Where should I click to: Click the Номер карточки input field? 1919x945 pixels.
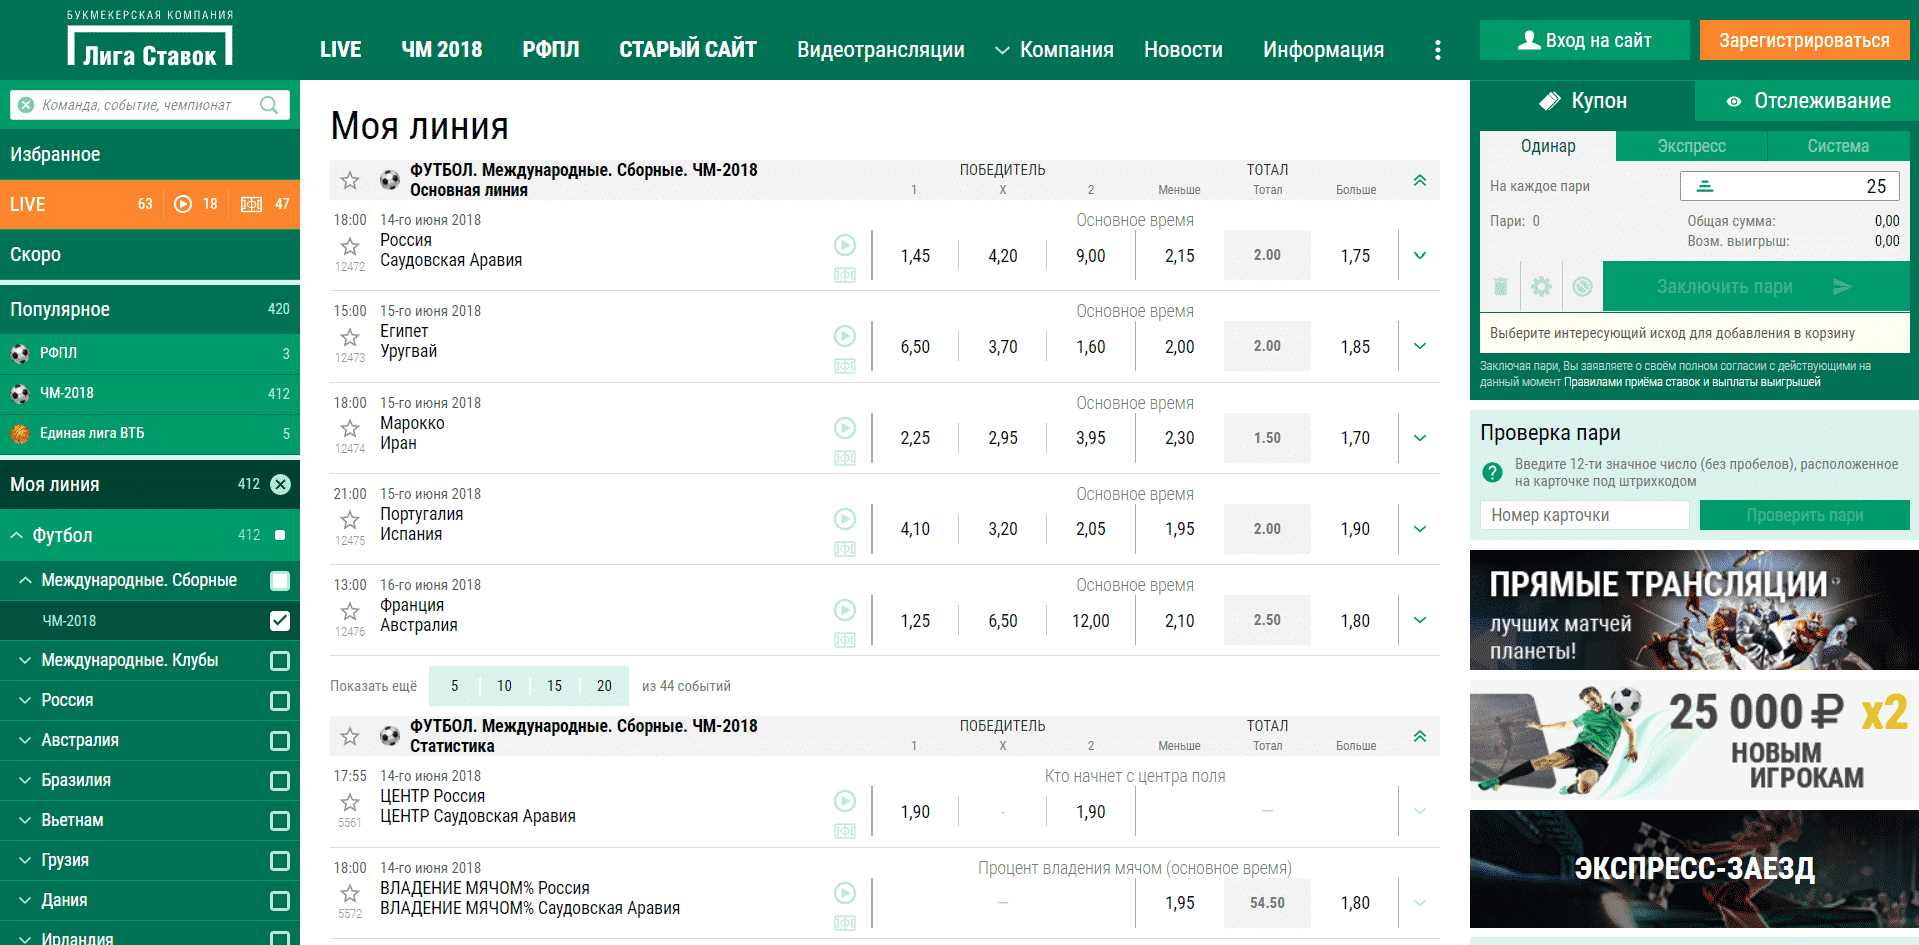click(1584, 515)
